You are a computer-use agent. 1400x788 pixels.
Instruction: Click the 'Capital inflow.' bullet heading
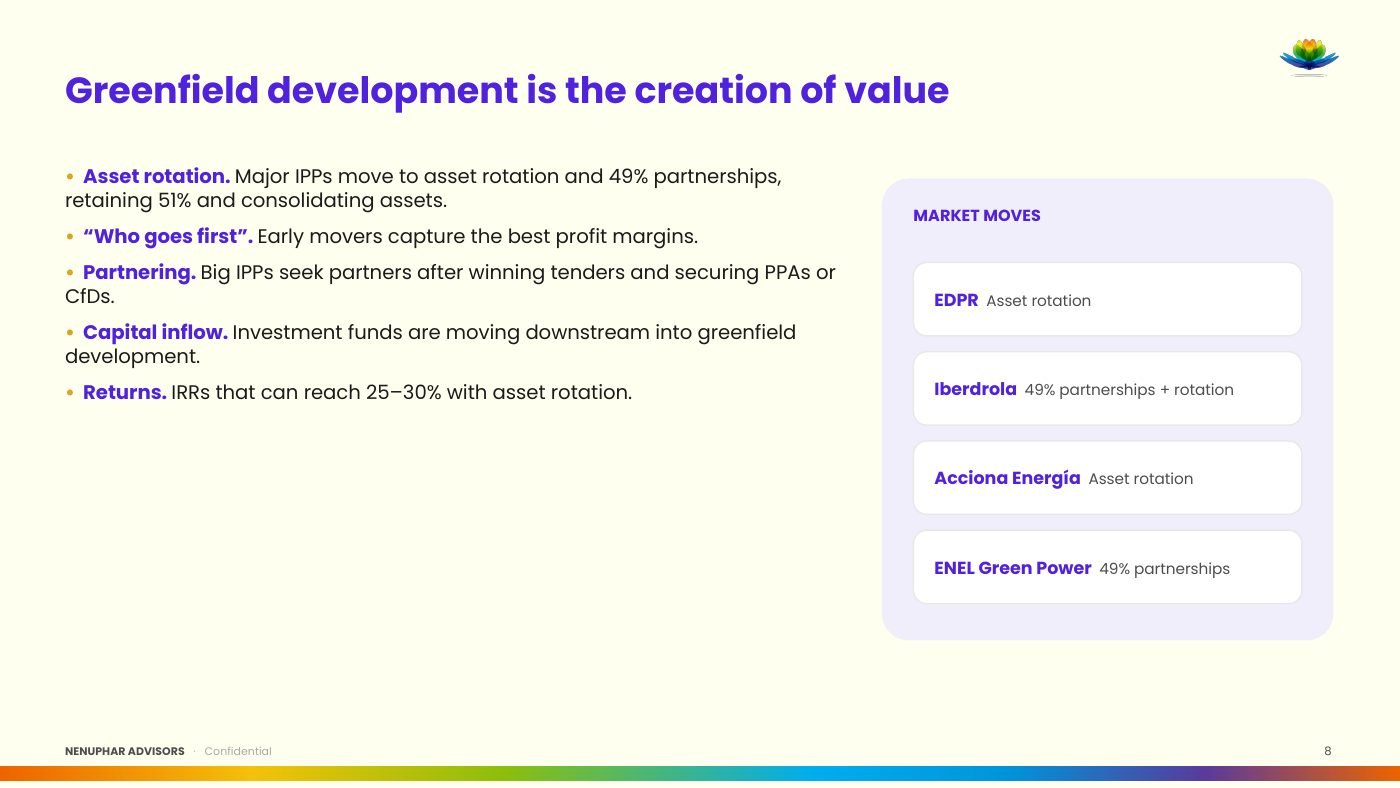155,332
